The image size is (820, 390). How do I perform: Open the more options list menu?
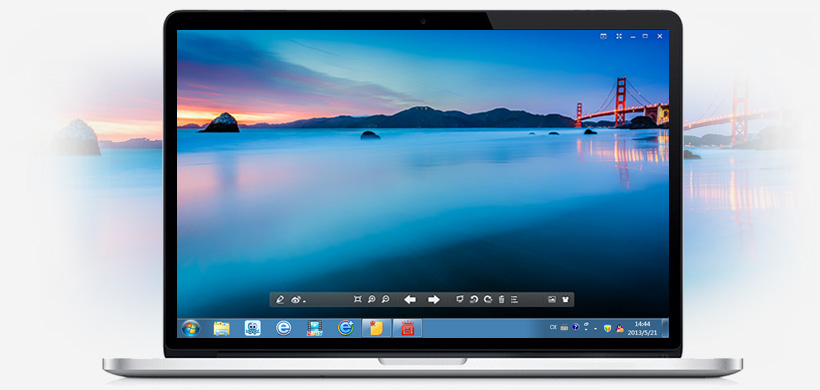point(515,300)
